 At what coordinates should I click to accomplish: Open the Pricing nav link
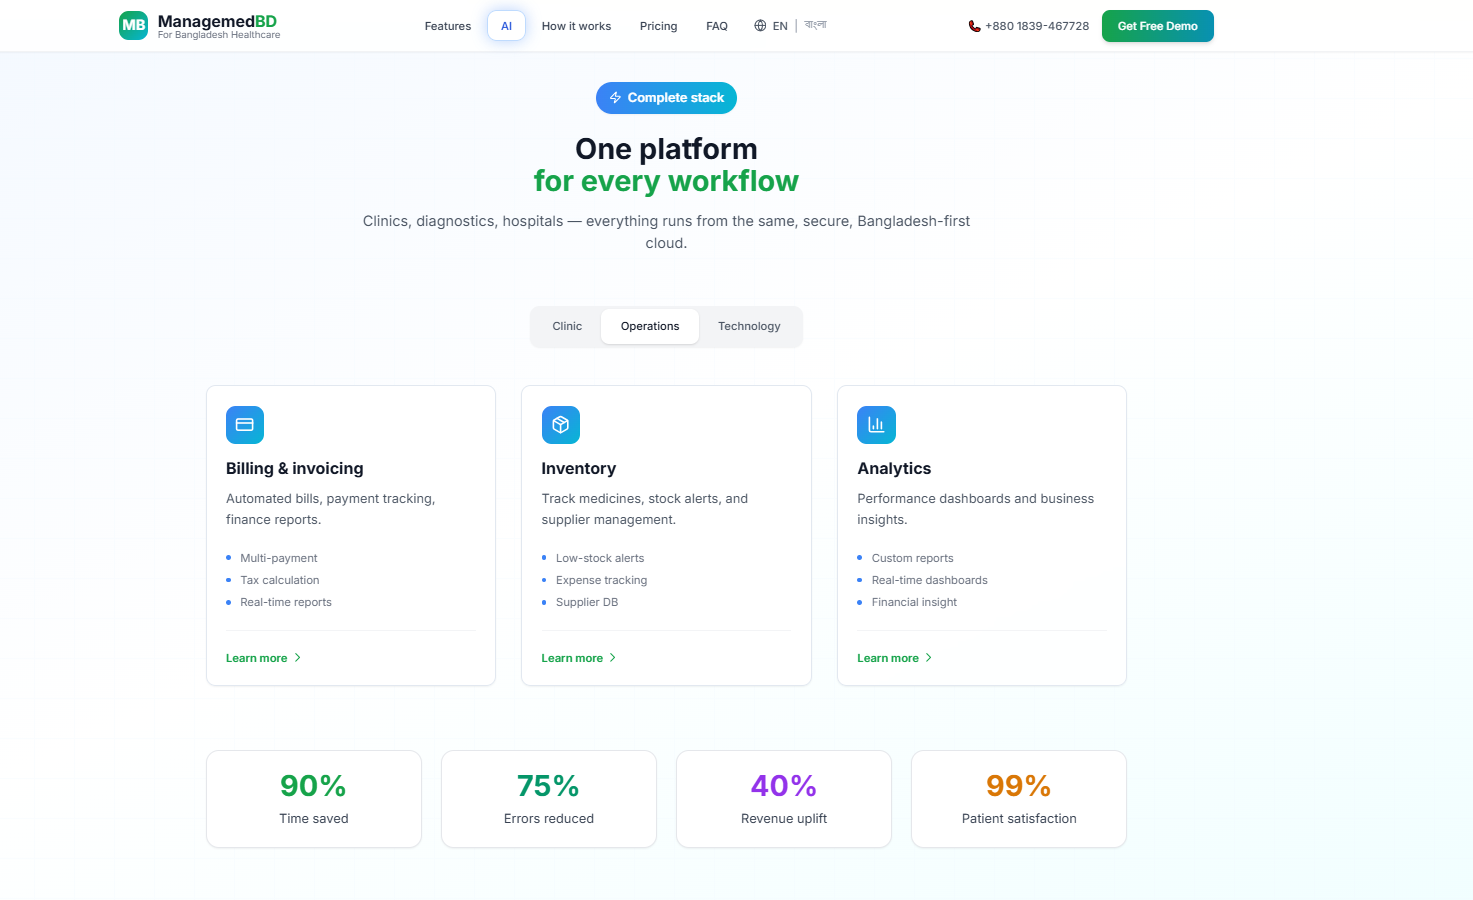658,26
